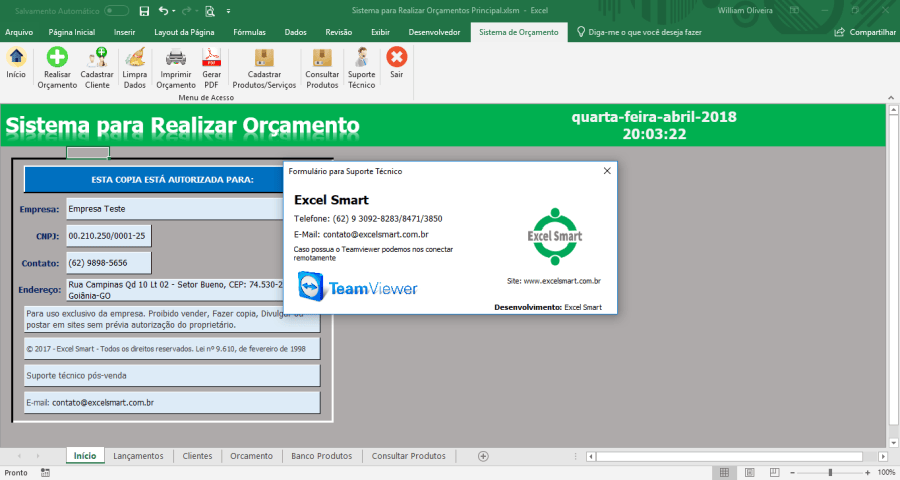Click the Imprimir Orçamento printer icon
The height and width of the screenshot is (480, 900).
[176, 57]
